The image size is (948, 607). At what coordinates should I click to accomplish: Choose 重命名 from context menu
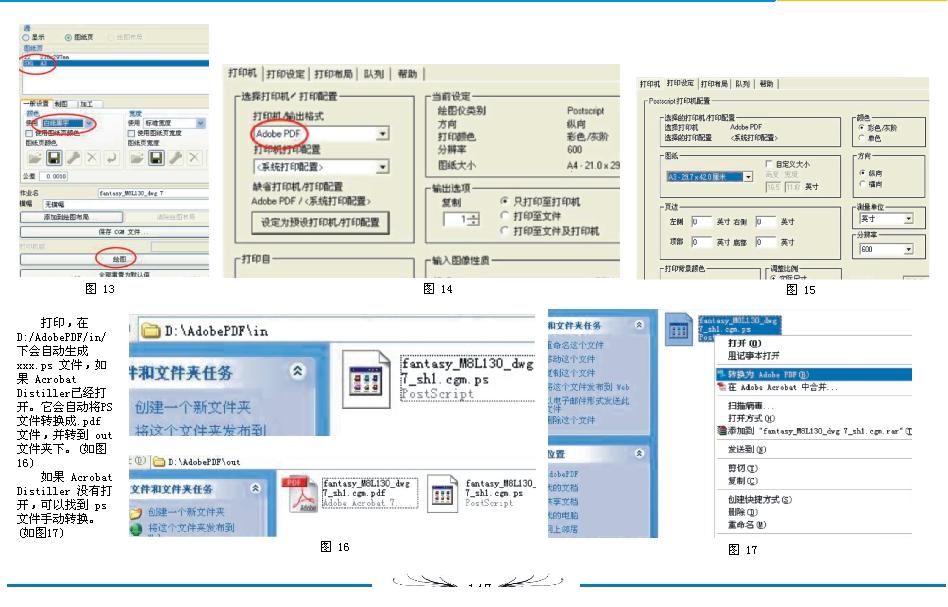pyautogui.click(x=747, y=525)
